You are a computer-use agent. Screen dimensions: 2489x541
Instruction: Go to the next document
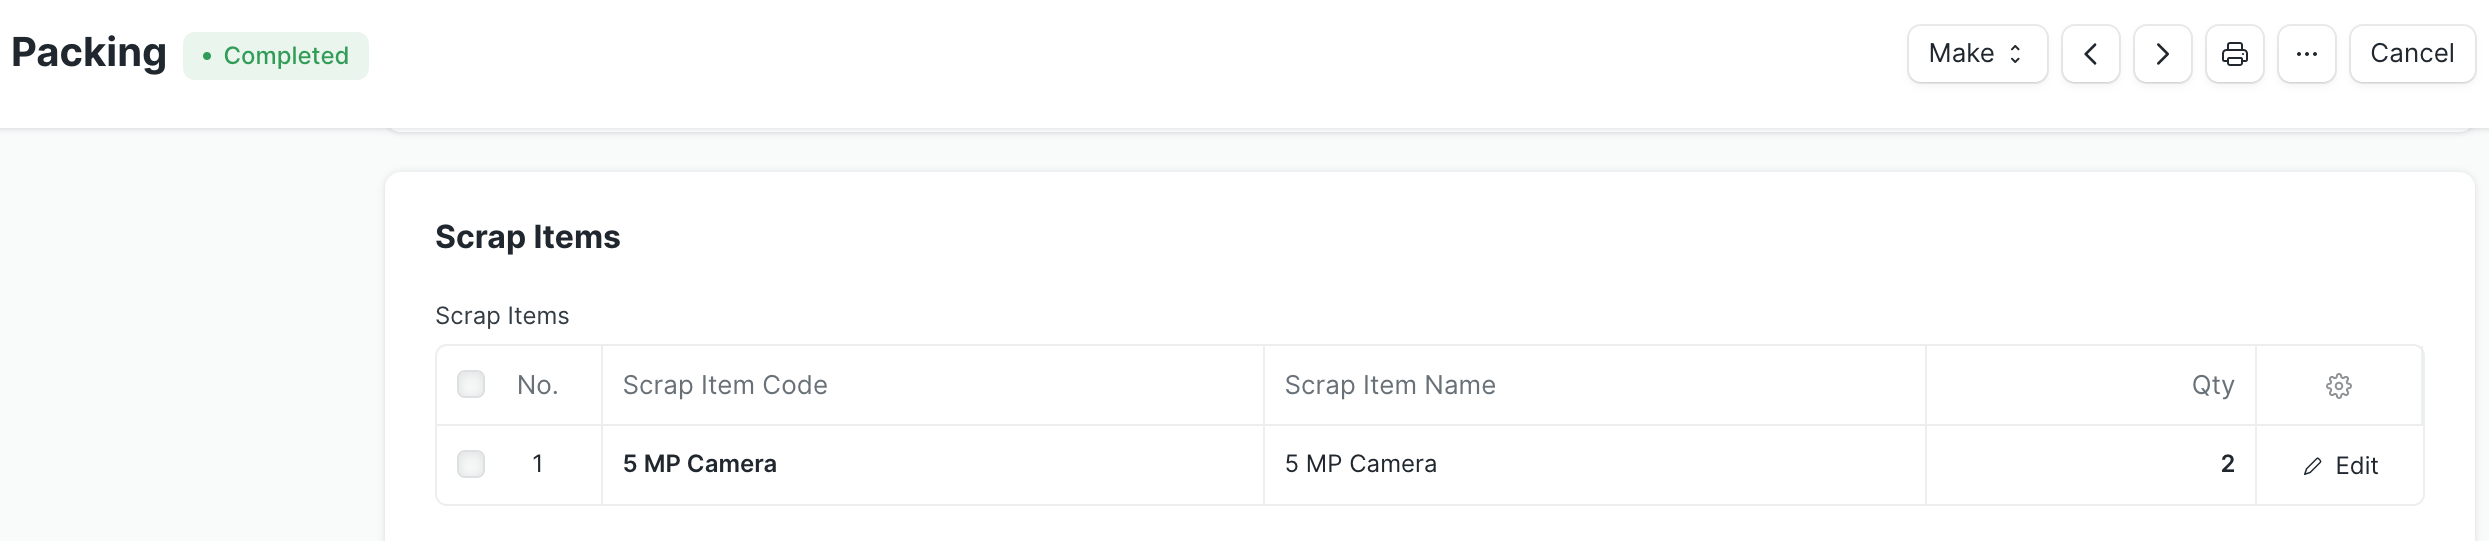coord(2162,54)
